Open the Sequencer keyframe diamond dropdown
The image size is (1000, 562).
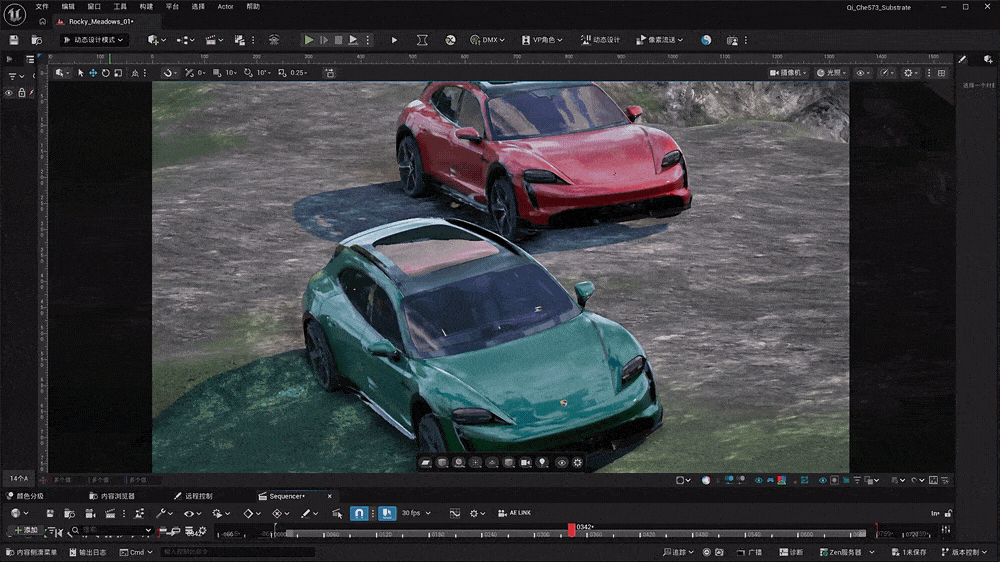coord(253,513)
